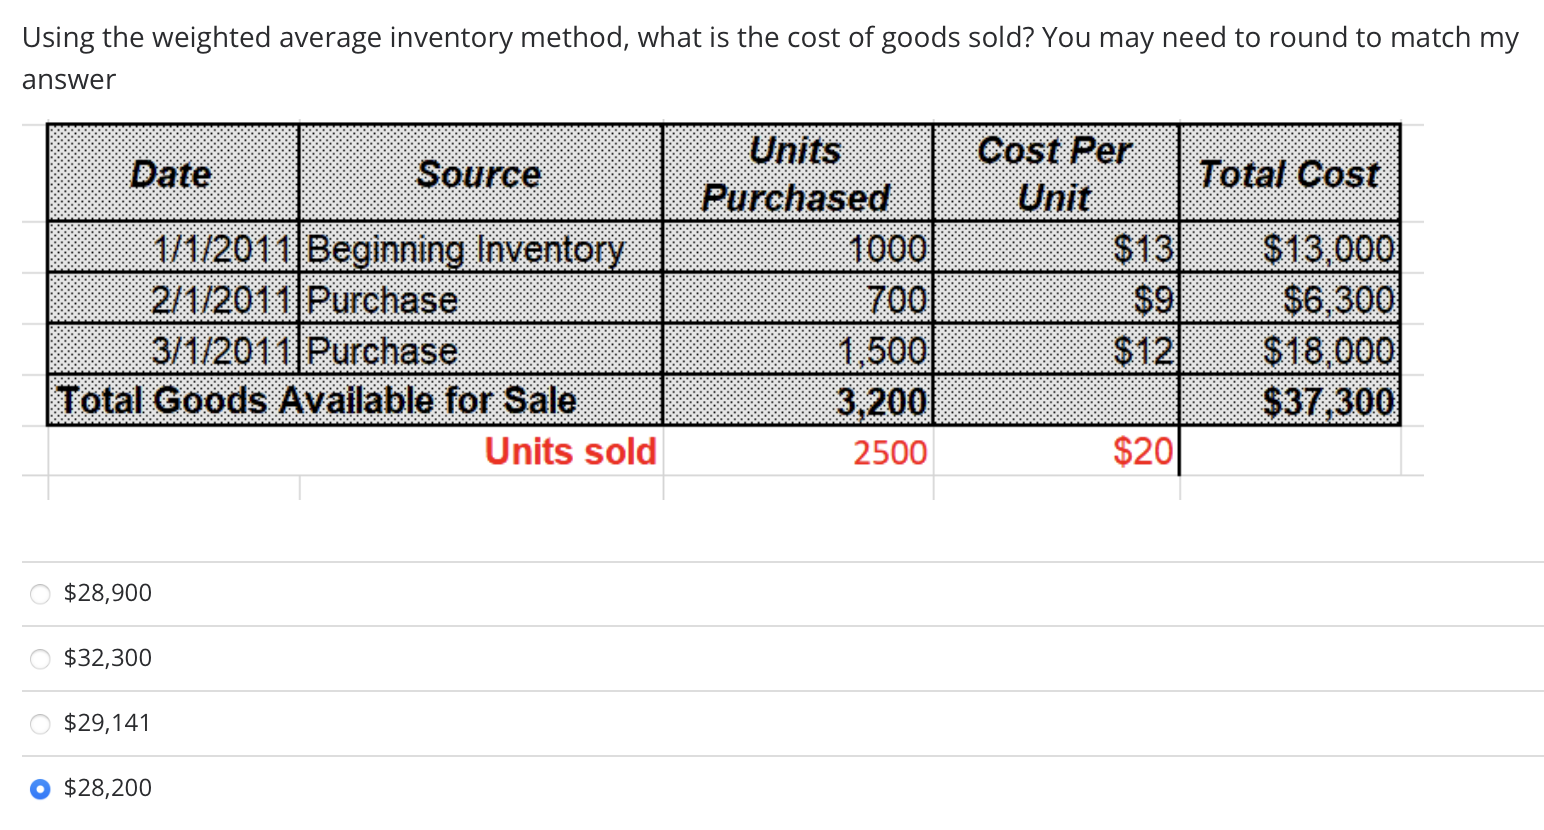Viewport: 1544px width, 830px height.
Task: Select the 1/1/2011 date cell
Action: (x=216, y=249)
